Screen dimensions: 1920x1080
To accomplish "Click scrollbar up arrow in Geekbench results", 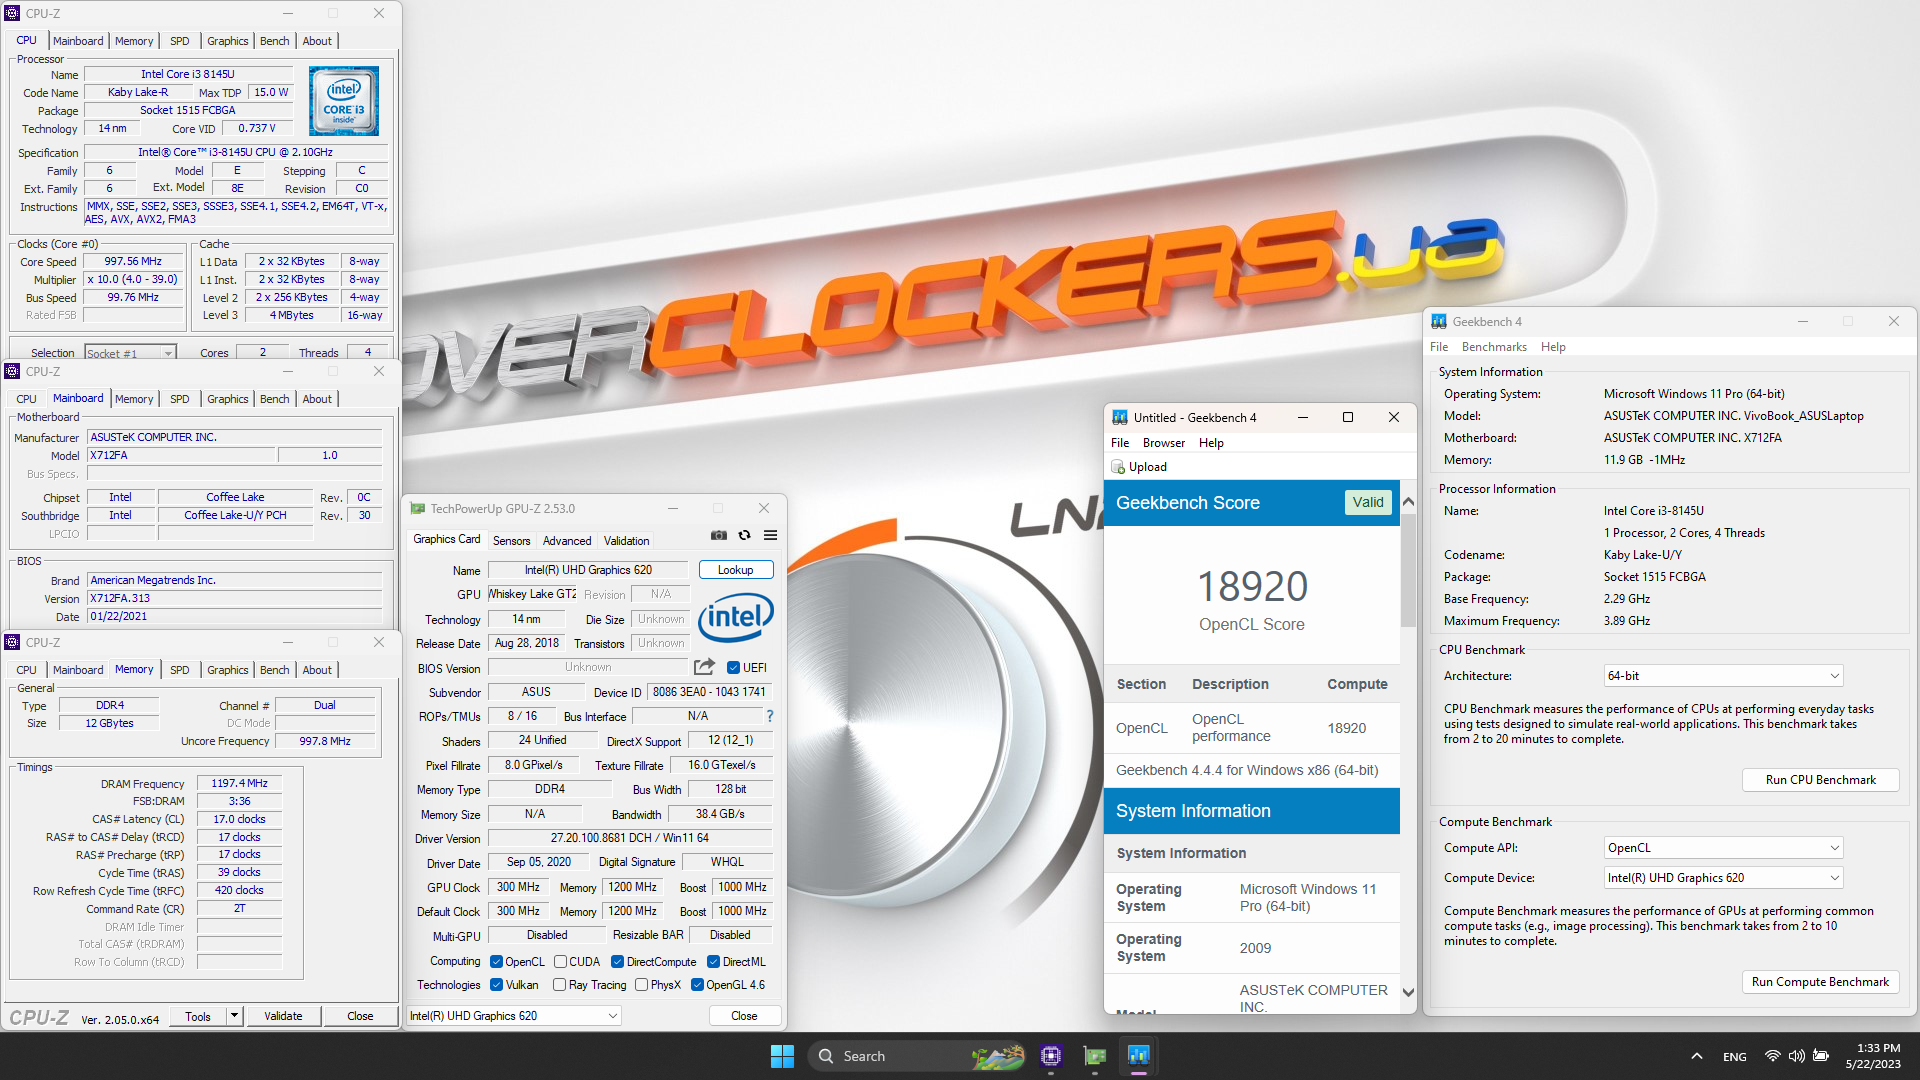I will coord(1408,502).
